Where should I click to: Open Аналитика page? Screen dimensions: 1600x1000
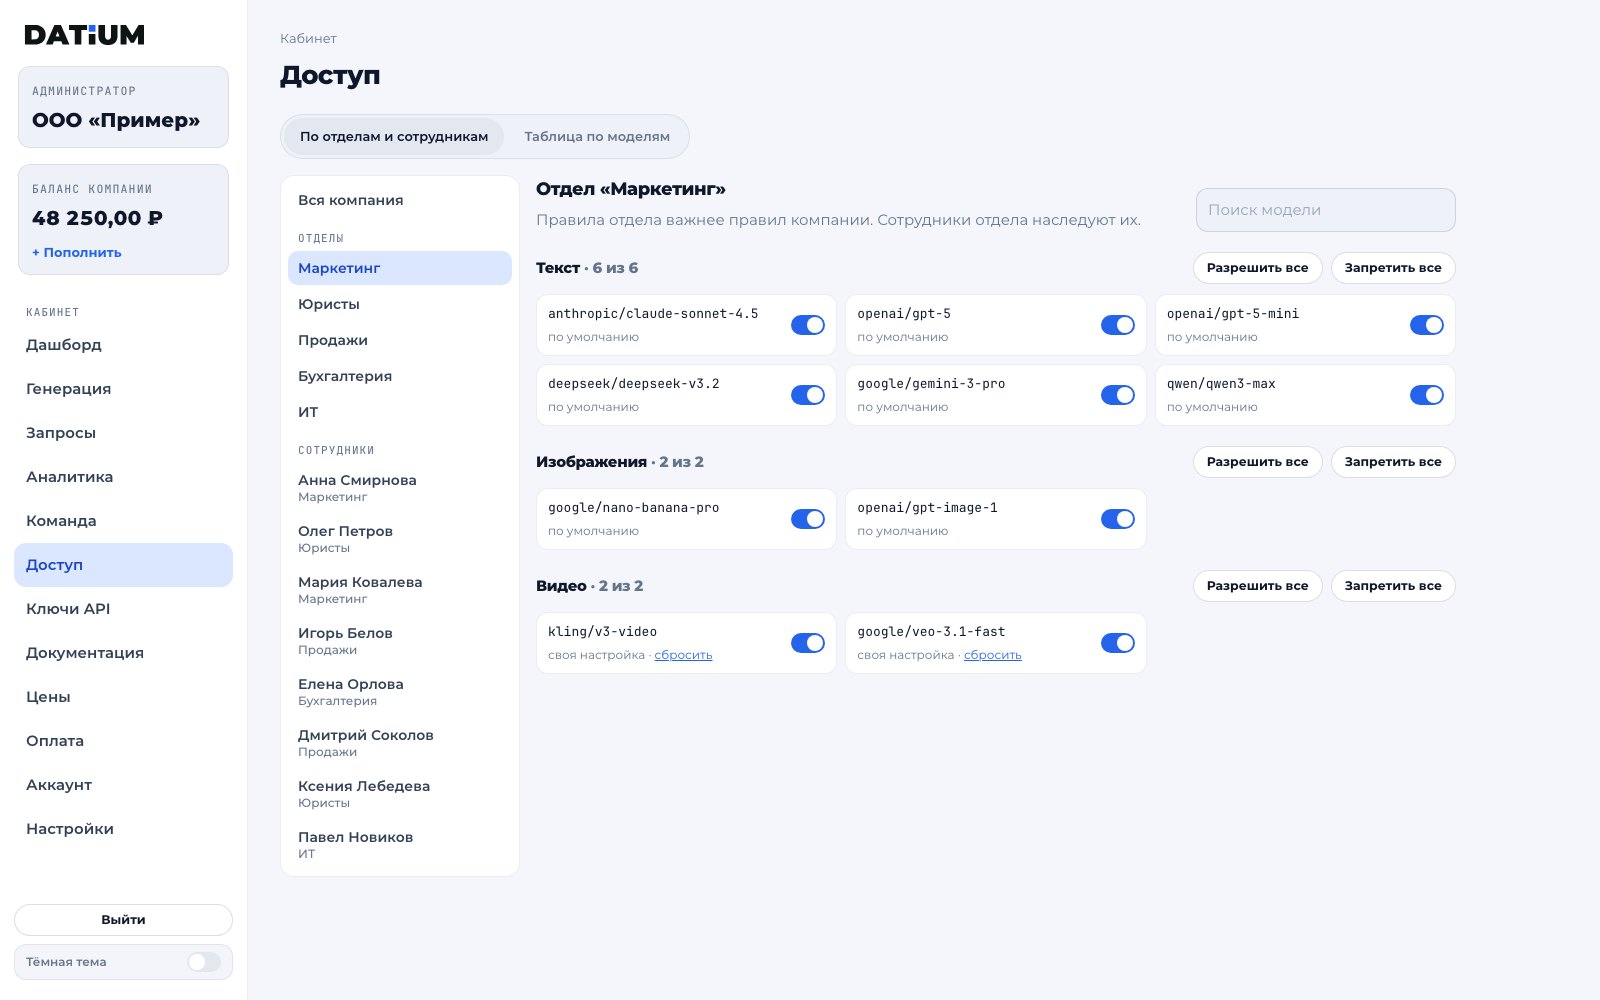123,477
